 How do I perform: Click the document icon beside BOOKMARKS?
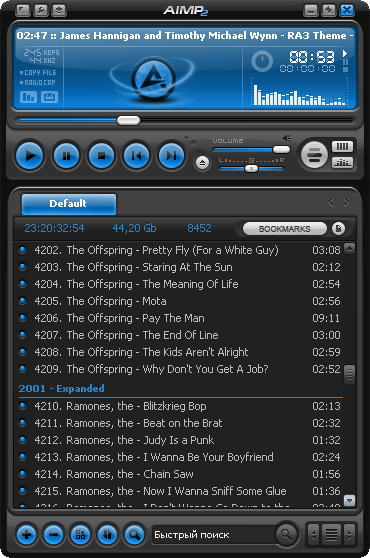(338, 228)
